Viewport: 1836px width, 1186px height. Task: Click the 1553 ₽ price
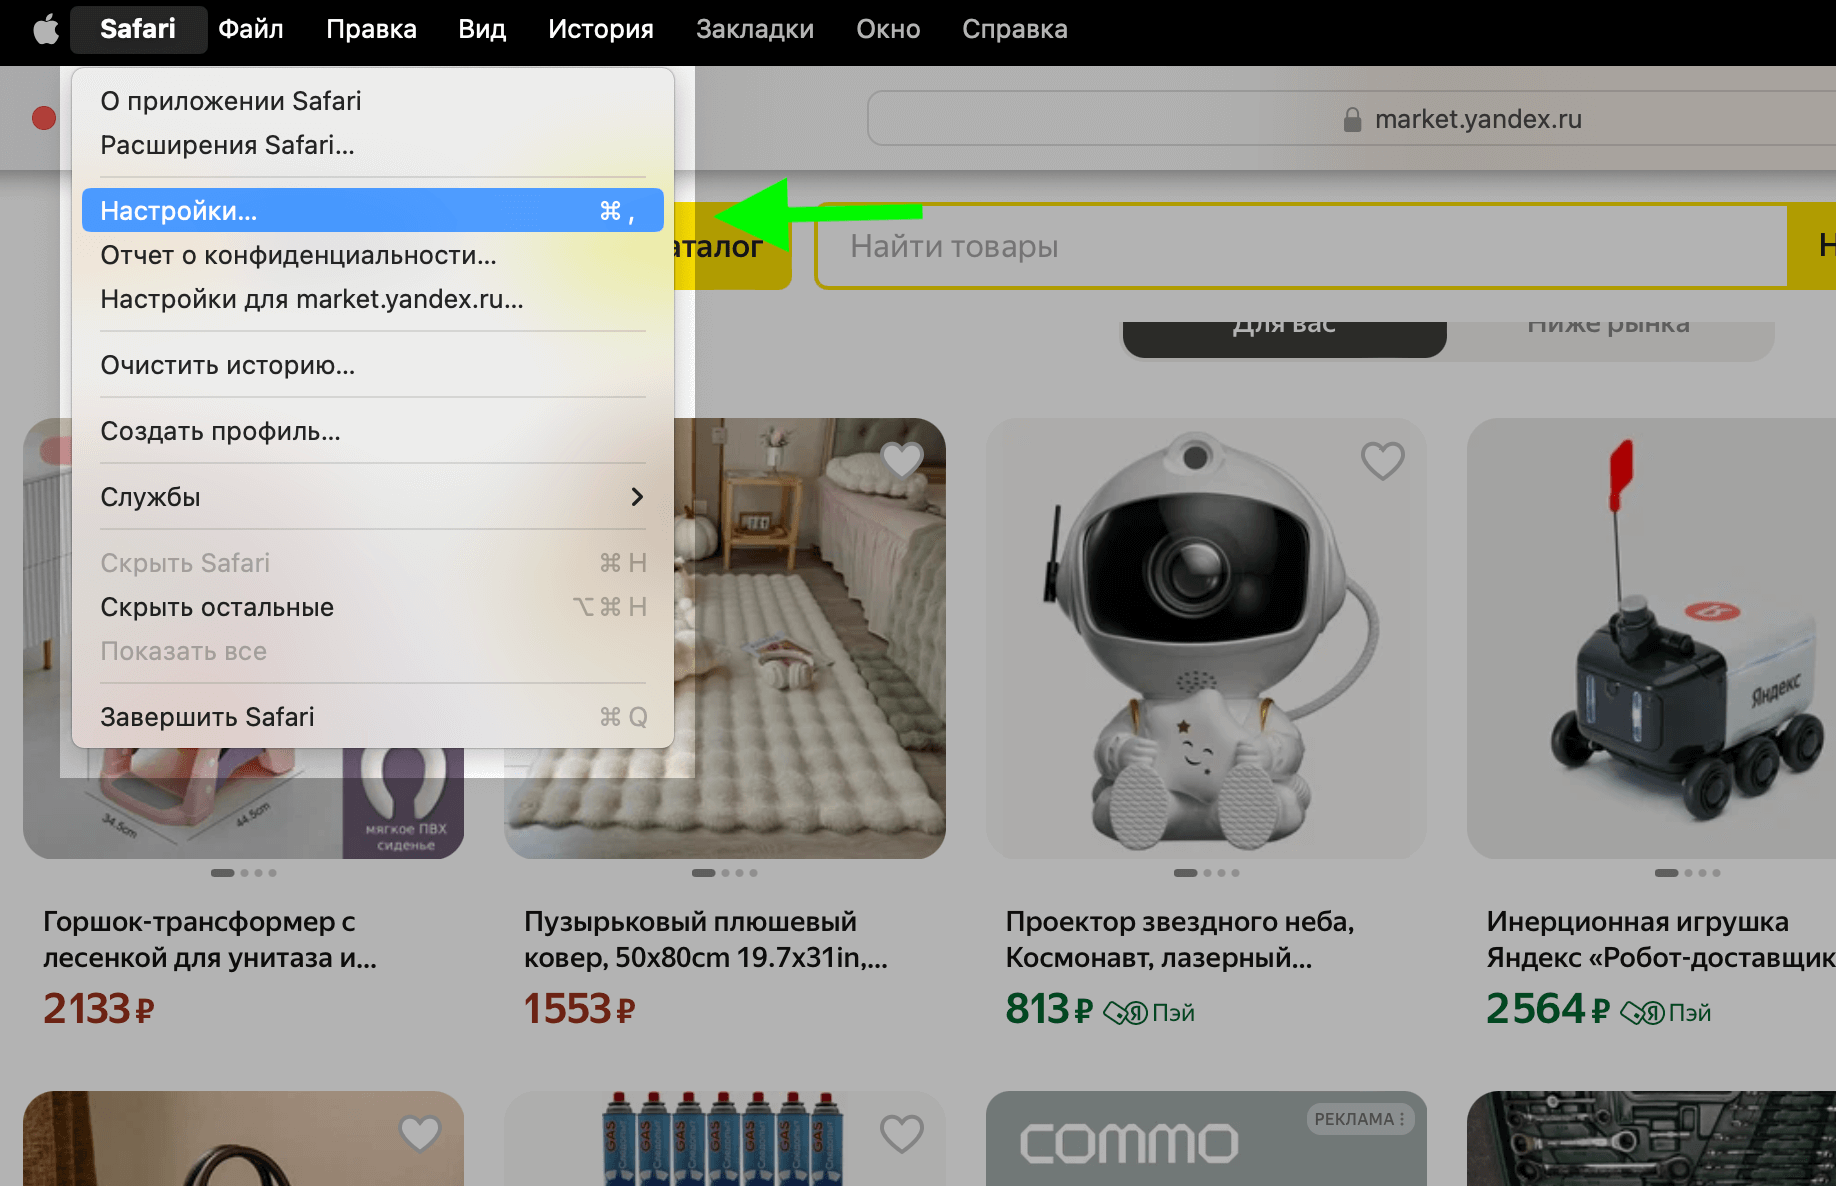pyautogui.click(x=579, y=1009)
